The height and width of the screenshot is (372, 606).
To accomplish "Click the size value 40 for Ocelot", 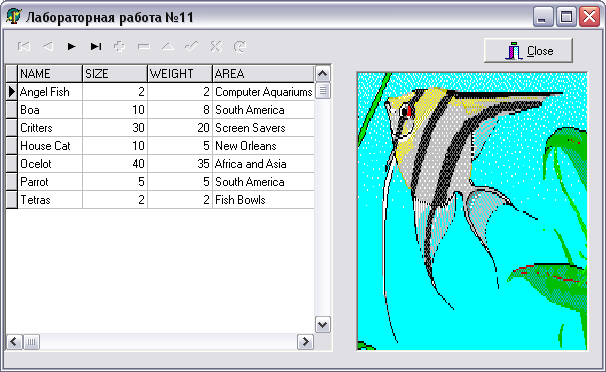I will click(115, 164).
